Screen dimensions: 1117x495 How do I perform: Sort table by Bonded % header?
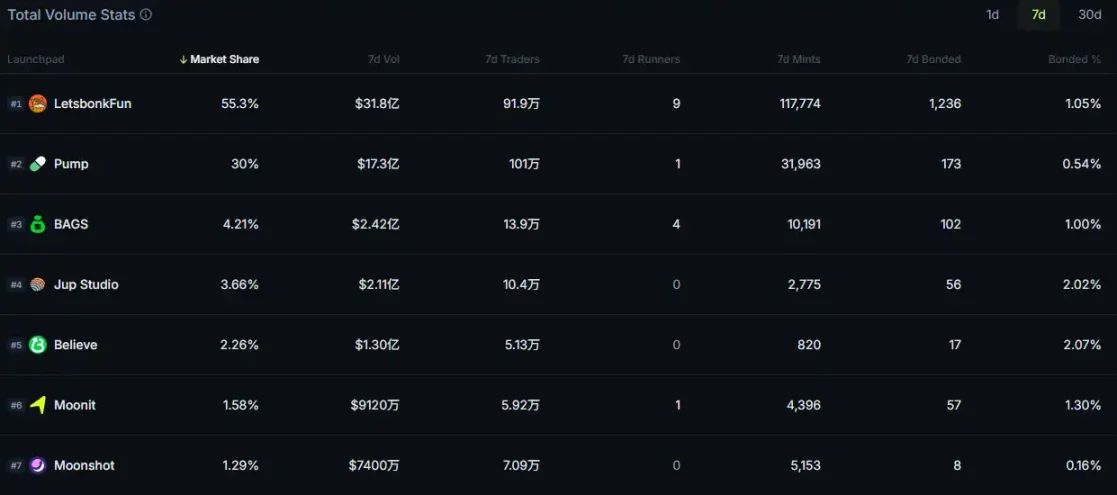[x=1074, y=60]
